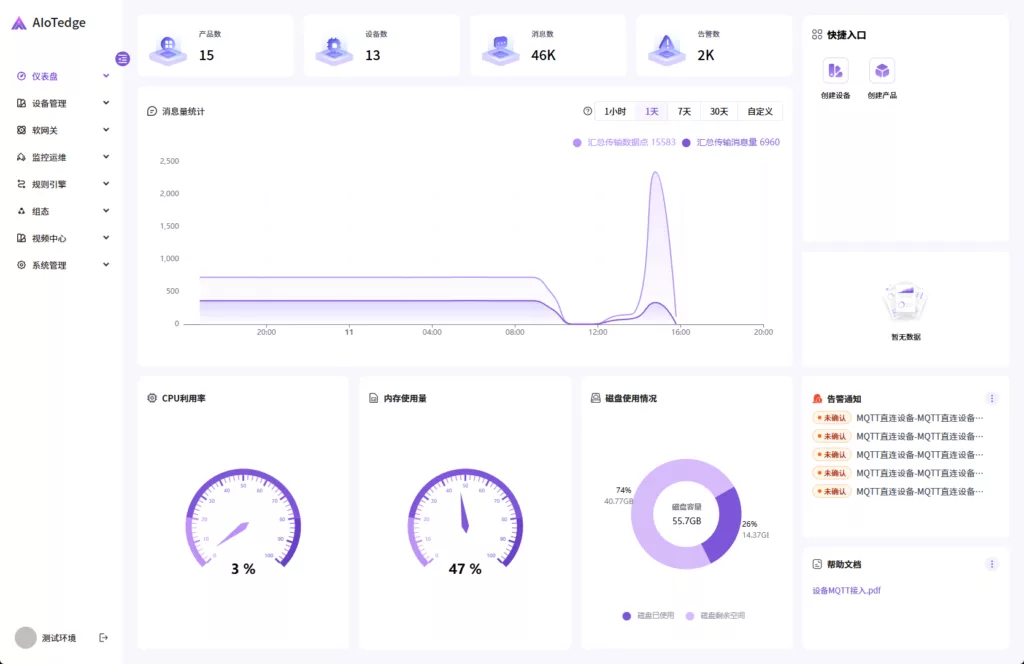This screenshot has height=664, width=1024.
Task: Click the help question-mark icon near 1小时
Action: click(587, 111)
